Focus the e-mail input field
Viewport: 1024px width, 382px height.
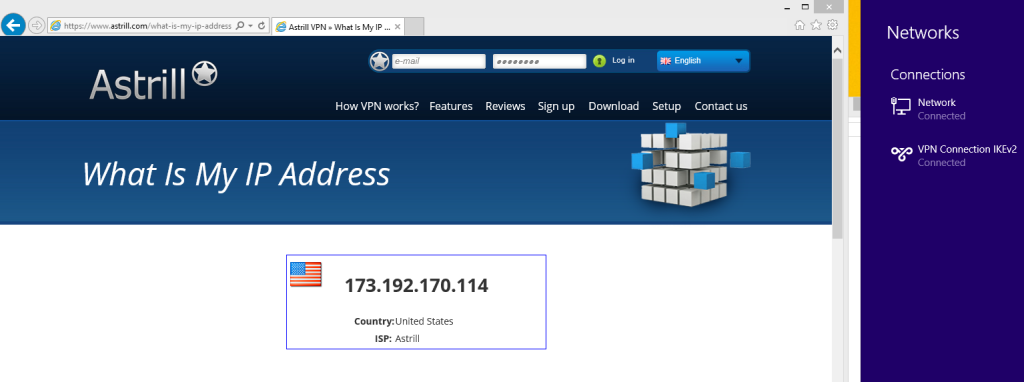(438, 61)
